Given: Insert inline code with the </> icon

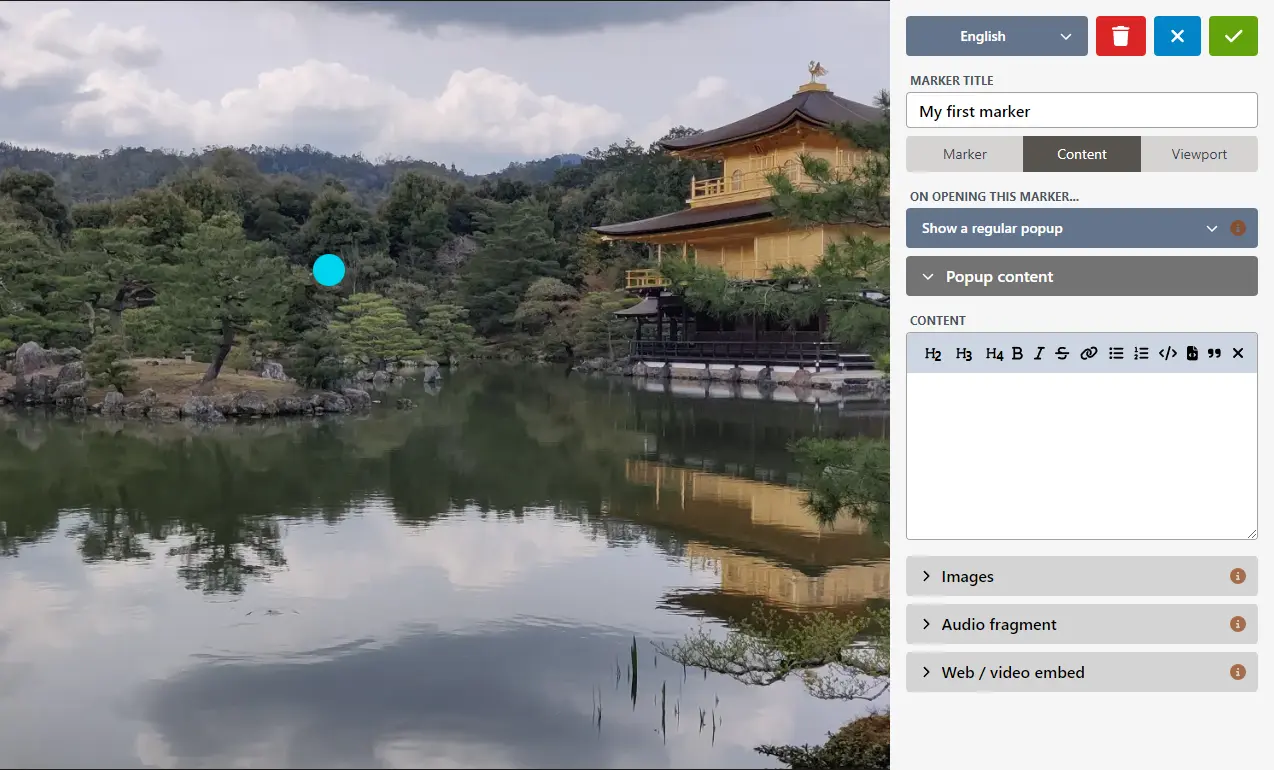Looking at the screenshot, I should click(x=1167, y=353).
